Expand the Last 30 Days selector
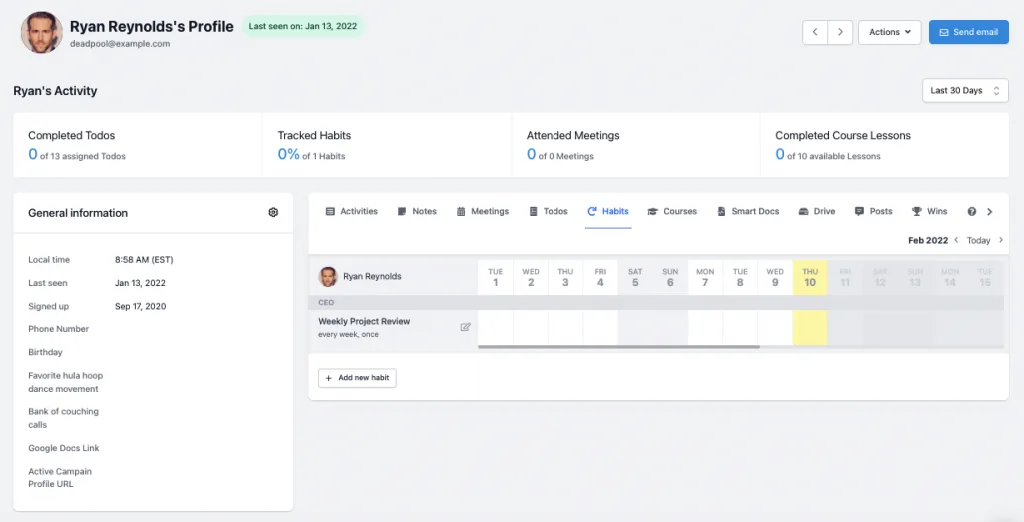 [x=964, y=91]
